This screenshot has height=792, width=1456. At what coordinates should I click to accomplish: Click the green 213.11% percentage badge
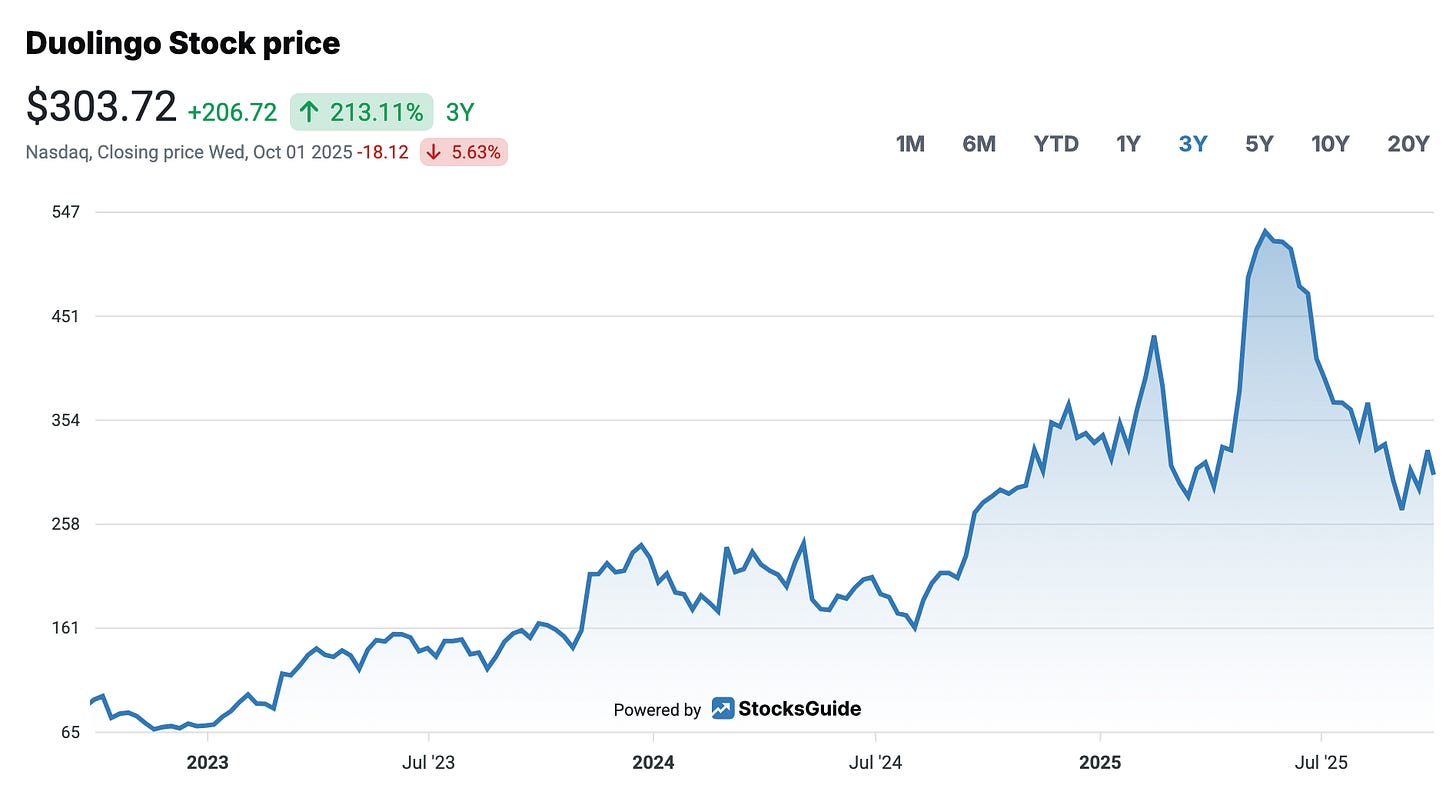tap(360, 112)
